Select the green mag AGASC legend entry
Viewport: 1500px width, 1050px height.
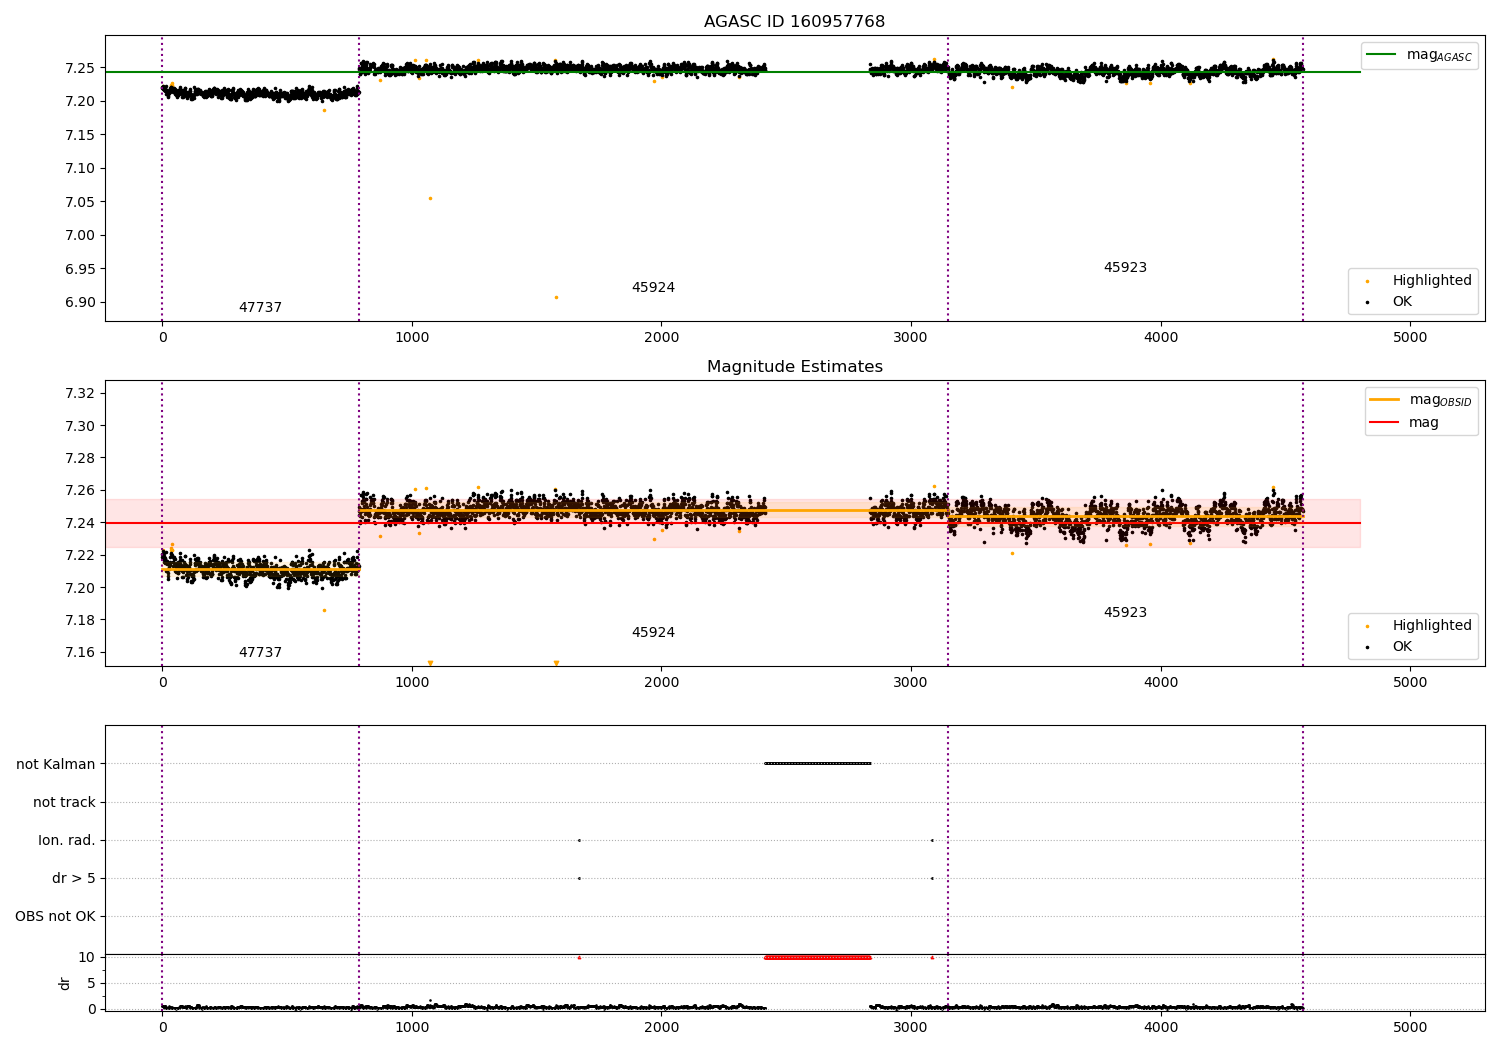[x=1418, y=55]
